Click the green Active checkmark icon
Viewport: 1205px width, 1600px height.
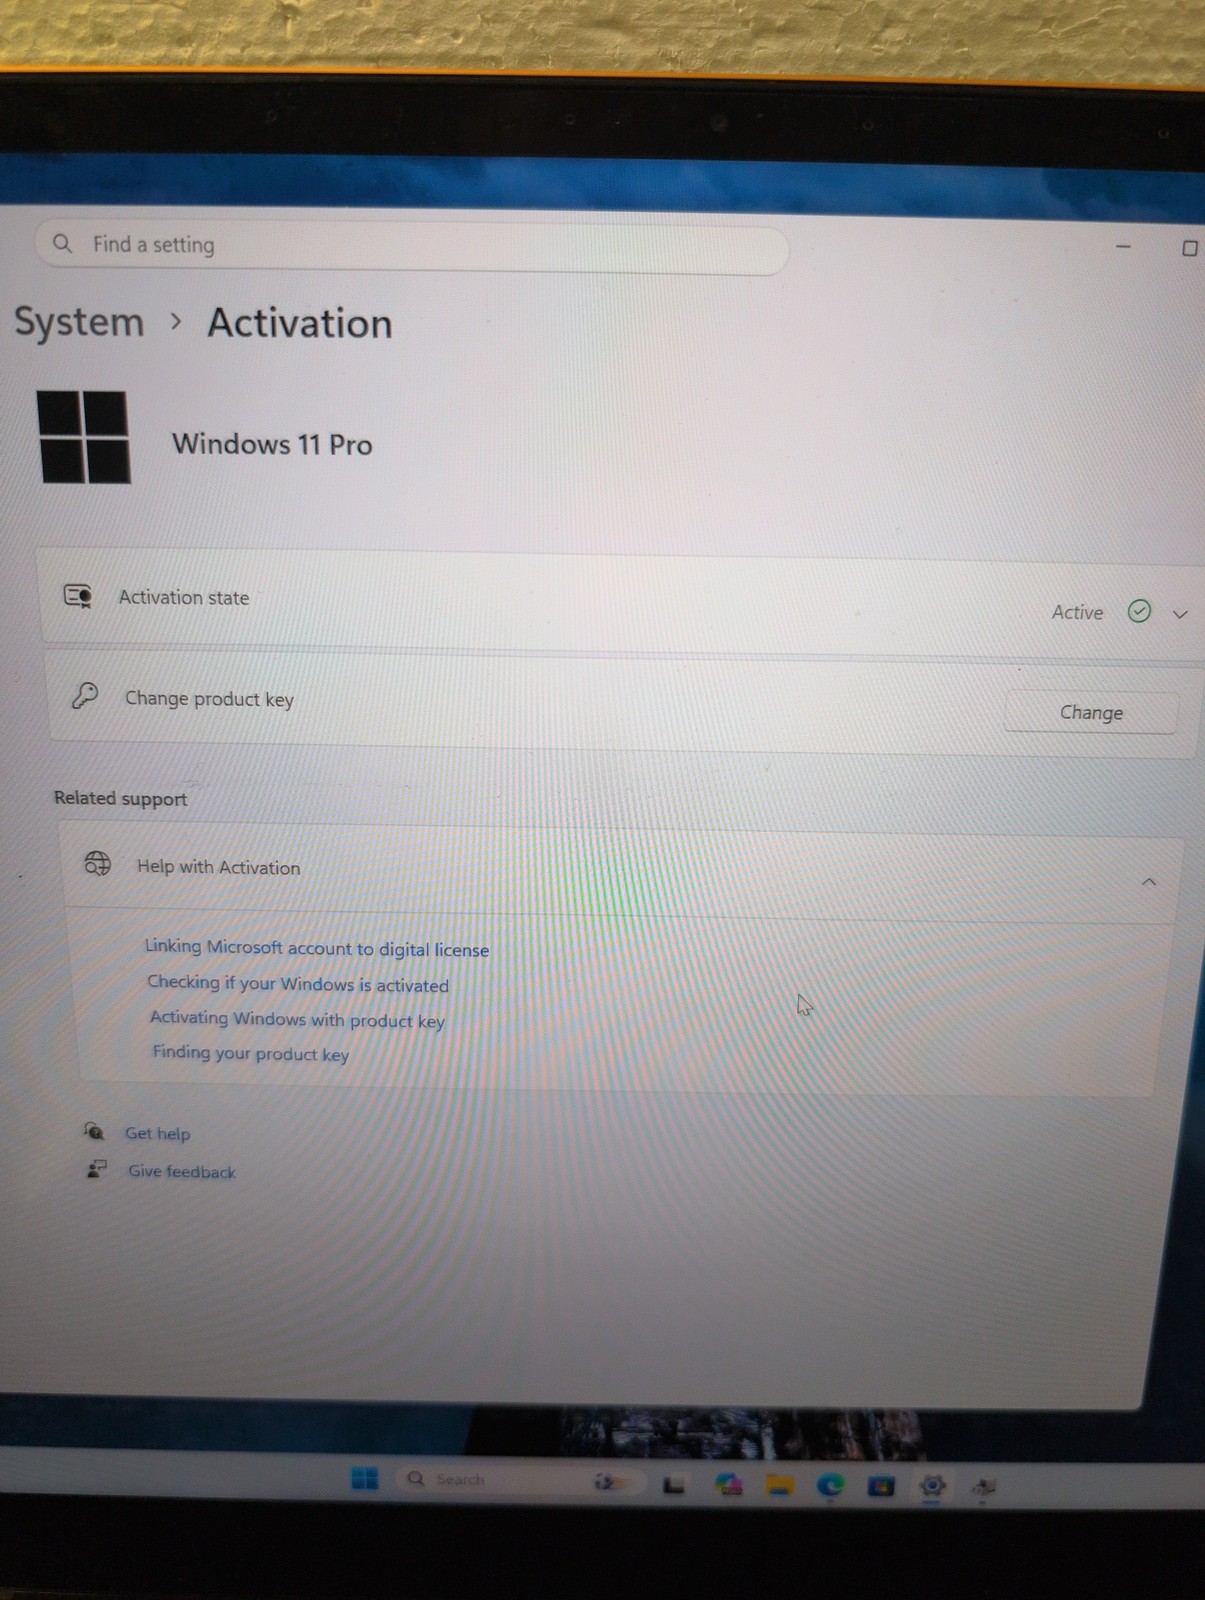click(x=1139, y=611)
